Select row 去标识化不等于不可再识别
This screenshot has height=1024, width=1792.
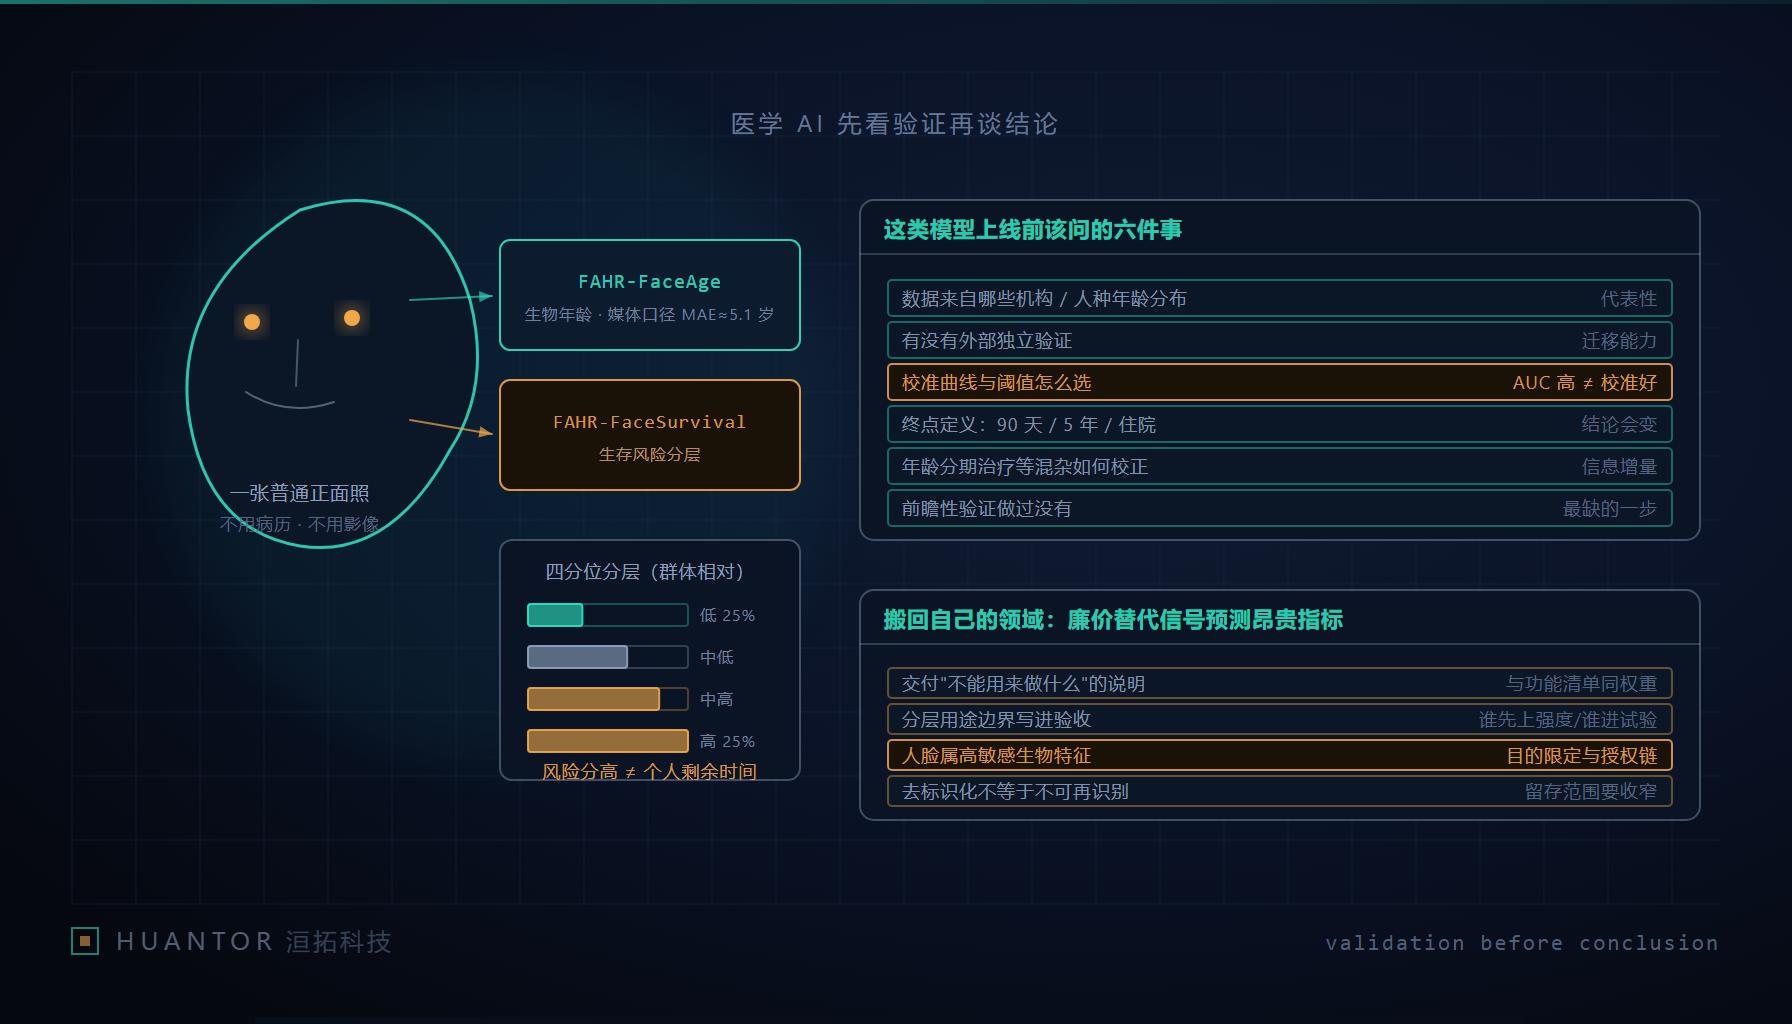(1280, 791)
